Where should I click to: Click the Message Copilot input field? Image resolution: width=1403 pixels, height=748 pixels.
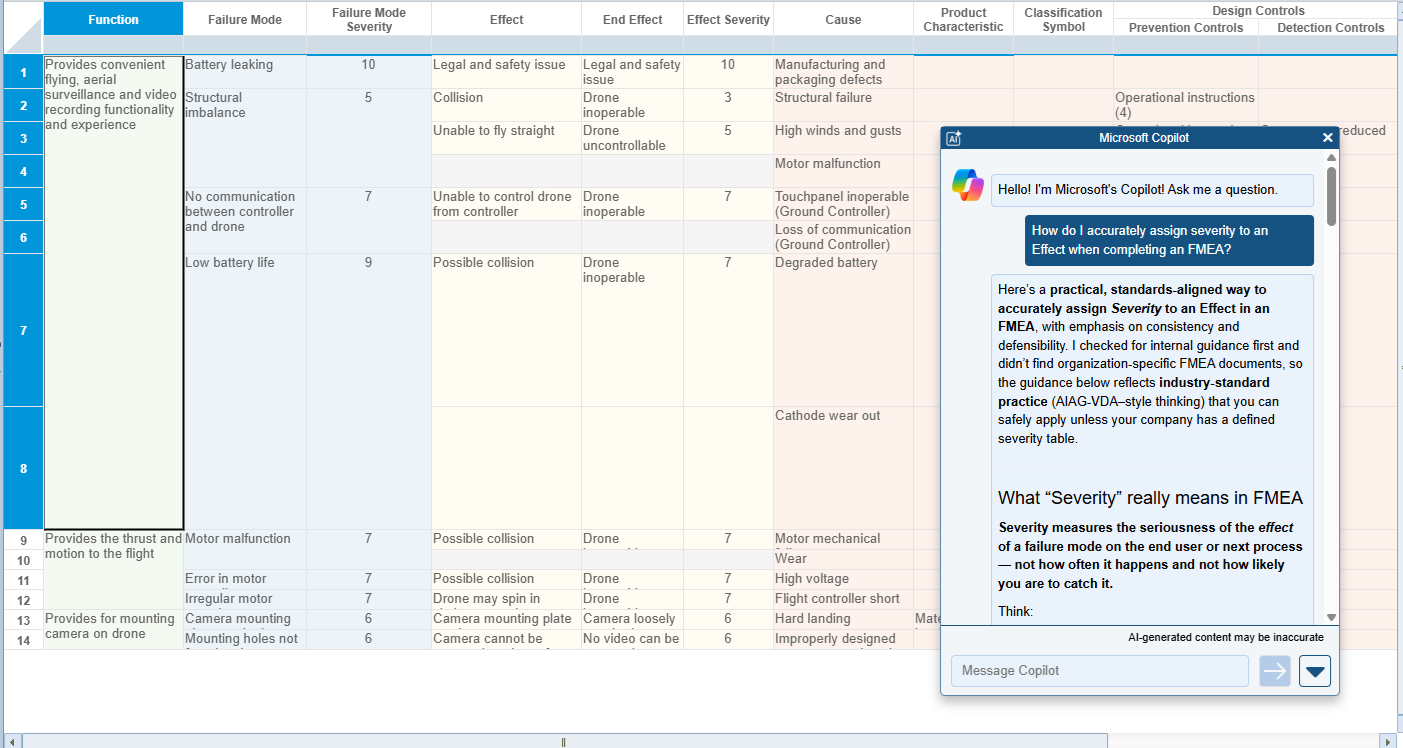[x=1099, y=670]
